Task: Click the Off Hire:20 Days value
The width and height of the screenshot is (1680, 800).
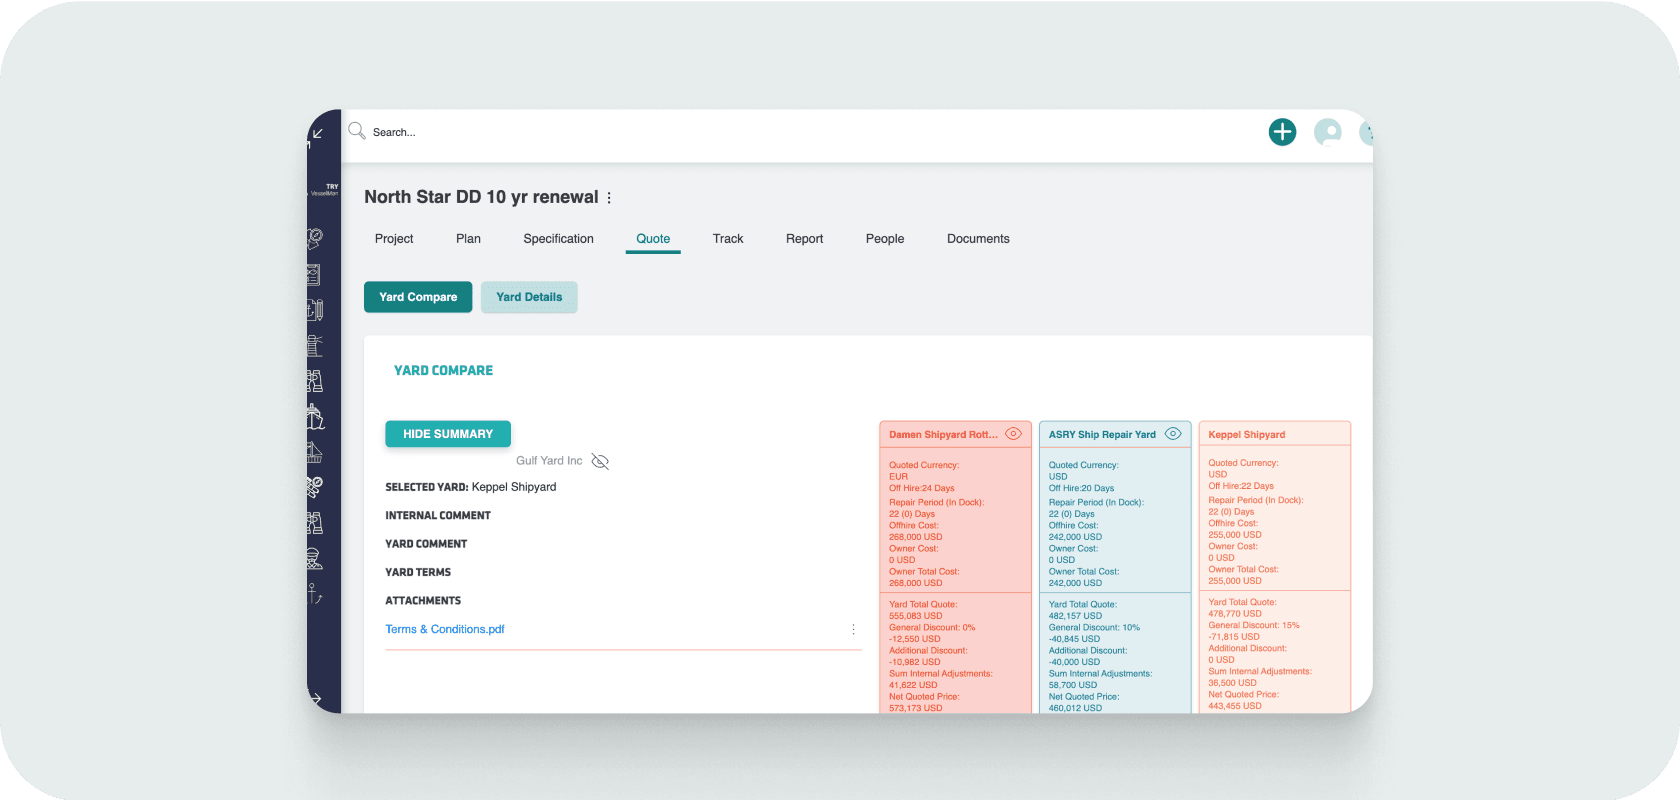Action: (1081, 488)
